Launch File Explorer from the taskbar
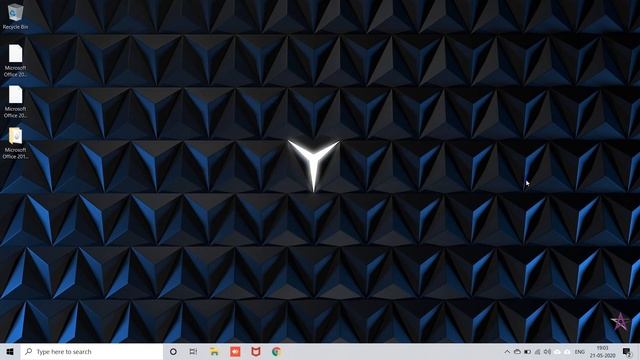The height and width of the screenshot is (360, 640). [x=214, y=351]
